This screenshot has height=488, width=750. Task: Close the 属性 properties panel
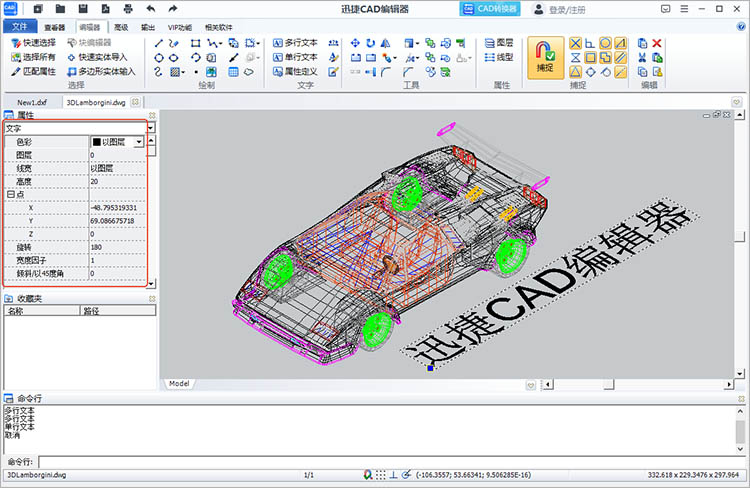(x=152, y=115)
